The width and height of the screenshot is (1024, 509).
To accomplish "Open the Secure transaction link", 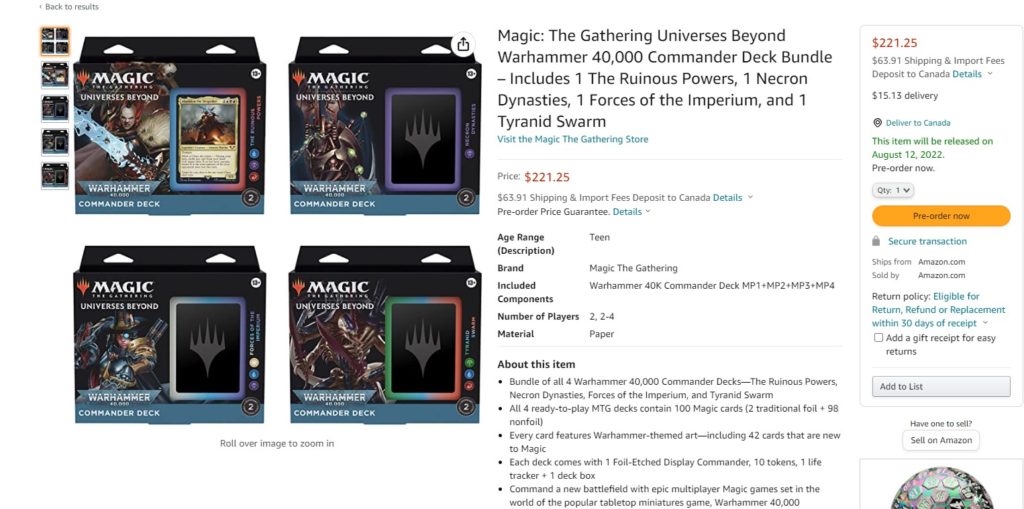I will 927,241.
